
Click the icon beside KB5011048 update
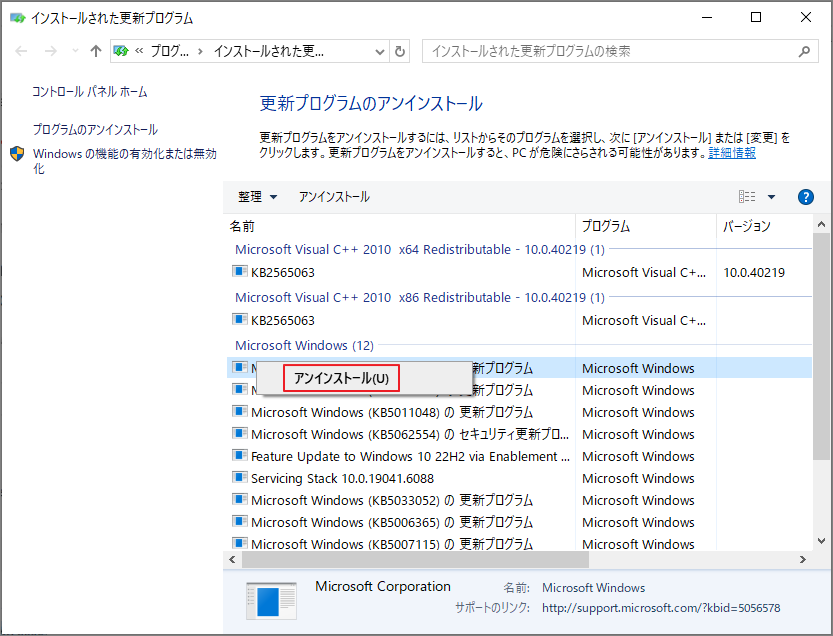[x=240, y=411]
